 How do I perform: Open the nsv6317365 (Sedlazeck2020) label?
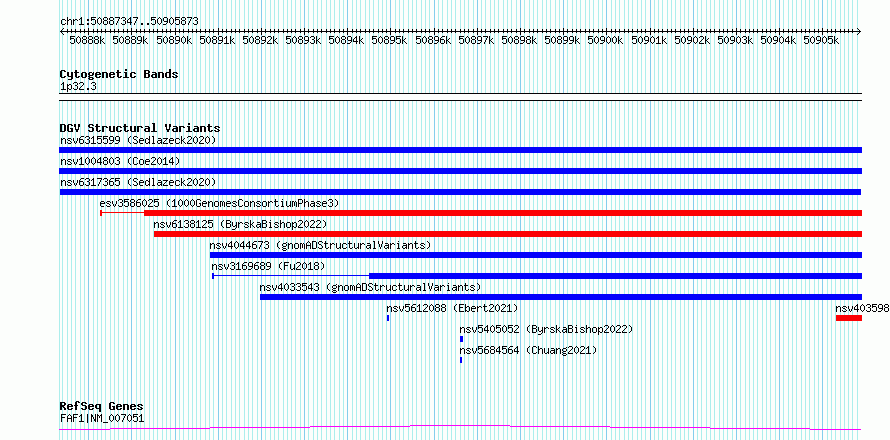[138, 182]
